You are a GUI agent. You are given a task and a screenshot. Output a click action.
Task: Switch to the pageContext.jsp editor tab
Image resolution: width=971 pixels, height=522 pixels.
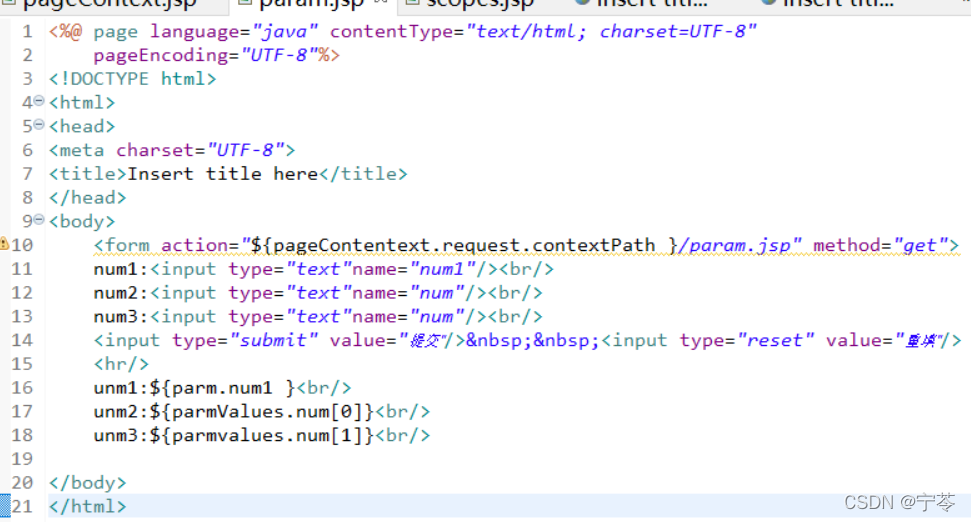(x=109, y=4)
